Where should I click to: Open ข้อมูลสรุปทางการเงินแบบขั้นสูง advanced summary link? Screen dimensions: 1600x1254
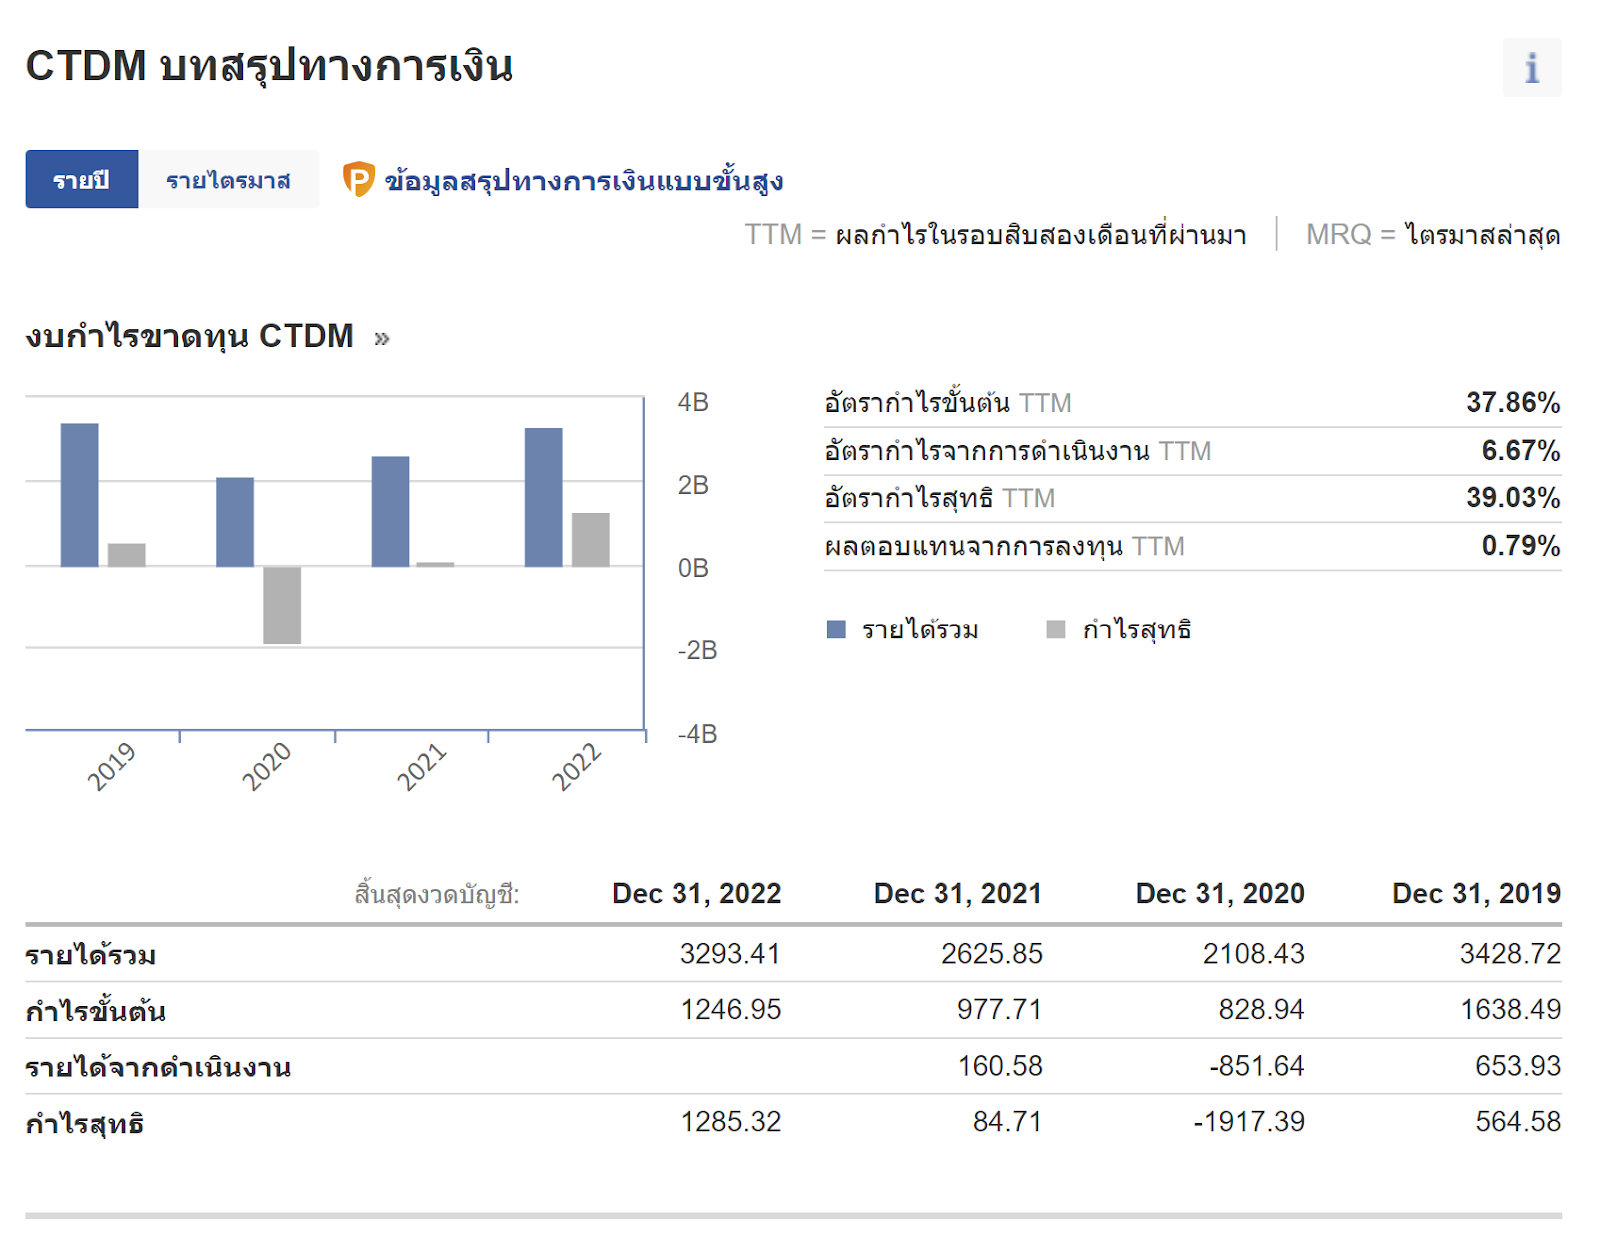coord(583,181)
